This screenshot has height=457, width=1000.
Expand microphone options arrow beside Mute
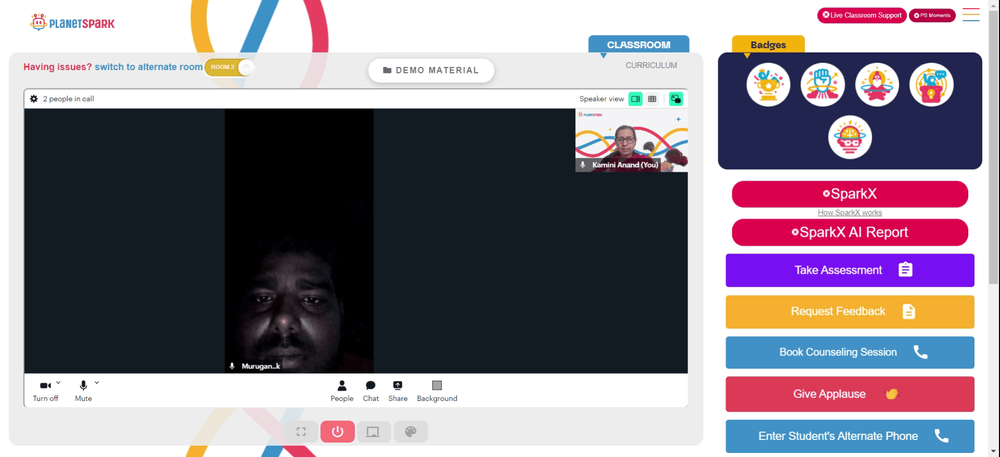coord(97,382)
